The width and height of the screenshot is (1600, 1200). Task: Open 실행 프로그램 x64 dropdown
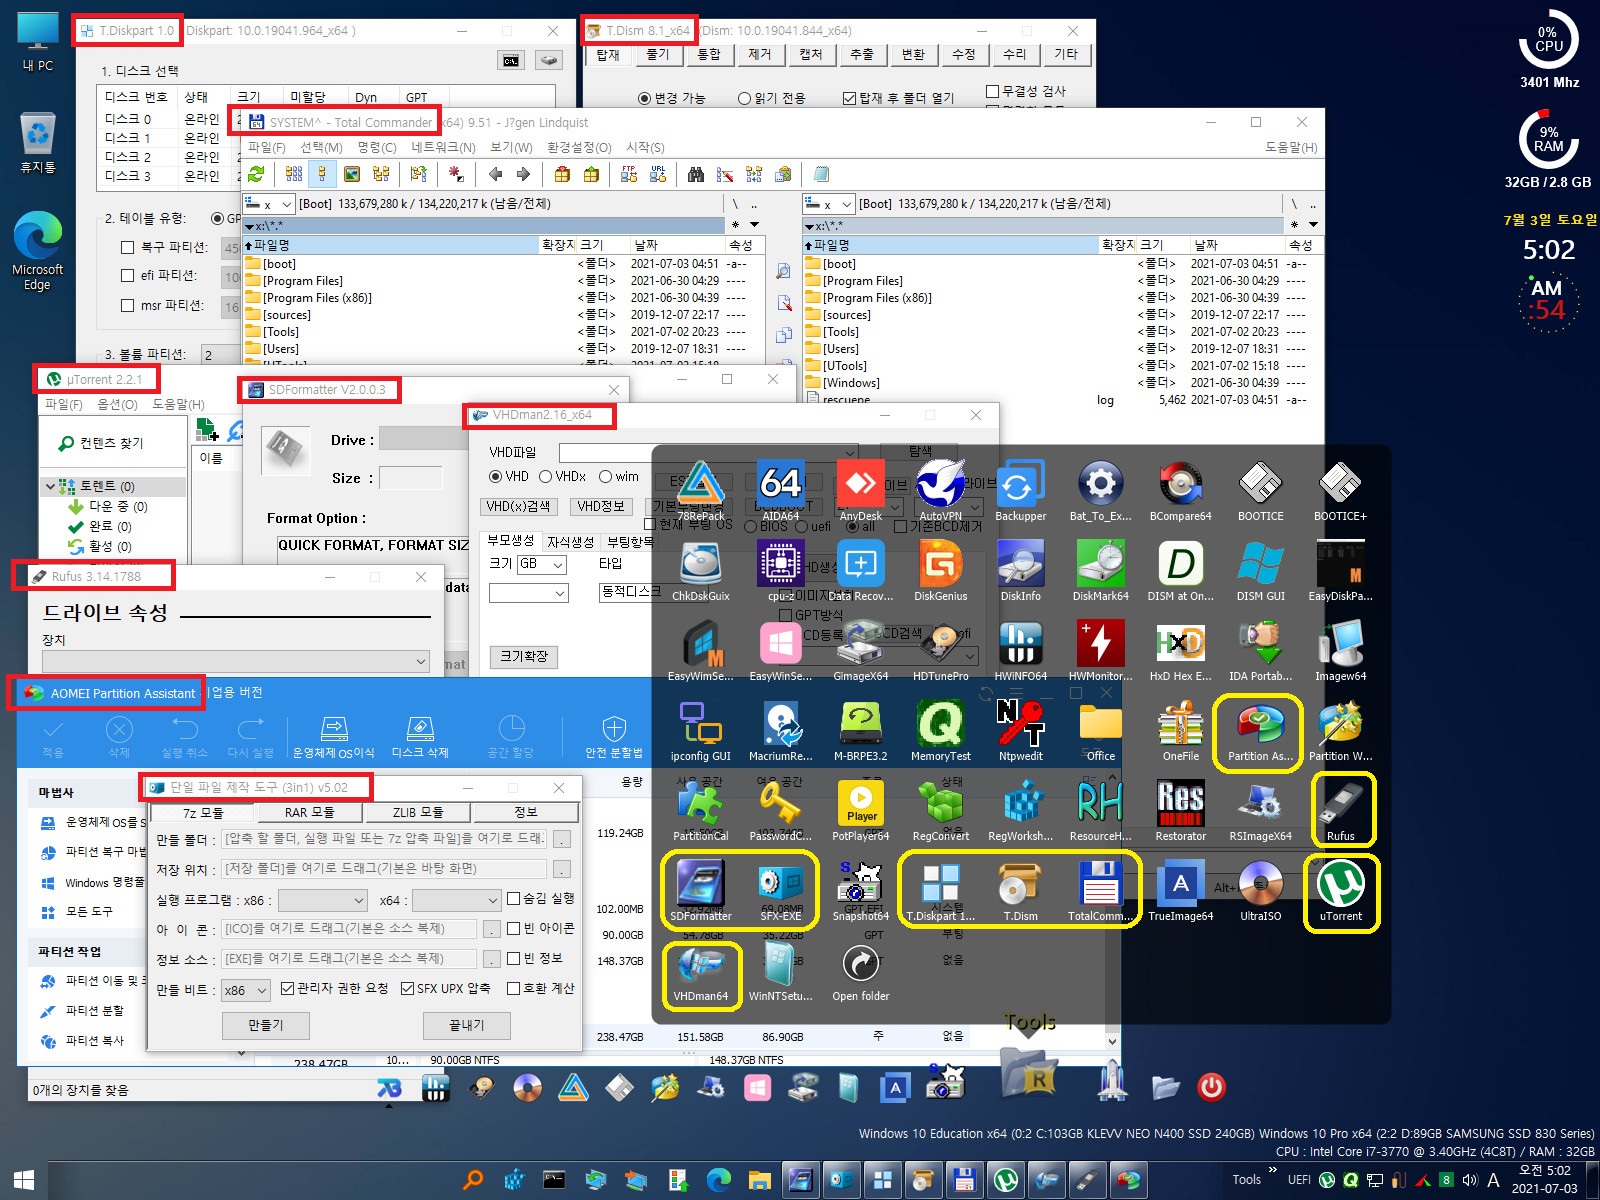pos(456,900)
